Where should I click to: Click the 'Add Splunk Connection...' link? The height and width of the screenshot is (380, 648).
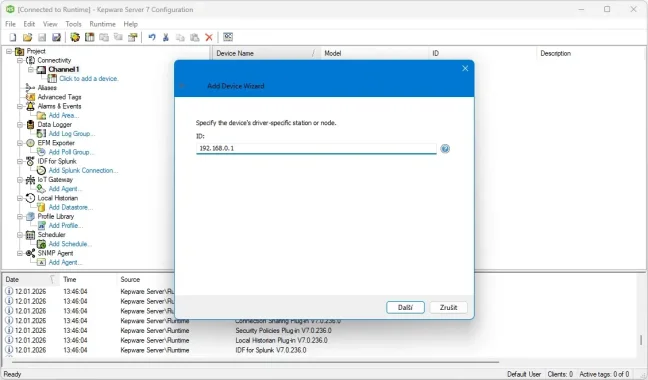[83, 170]
